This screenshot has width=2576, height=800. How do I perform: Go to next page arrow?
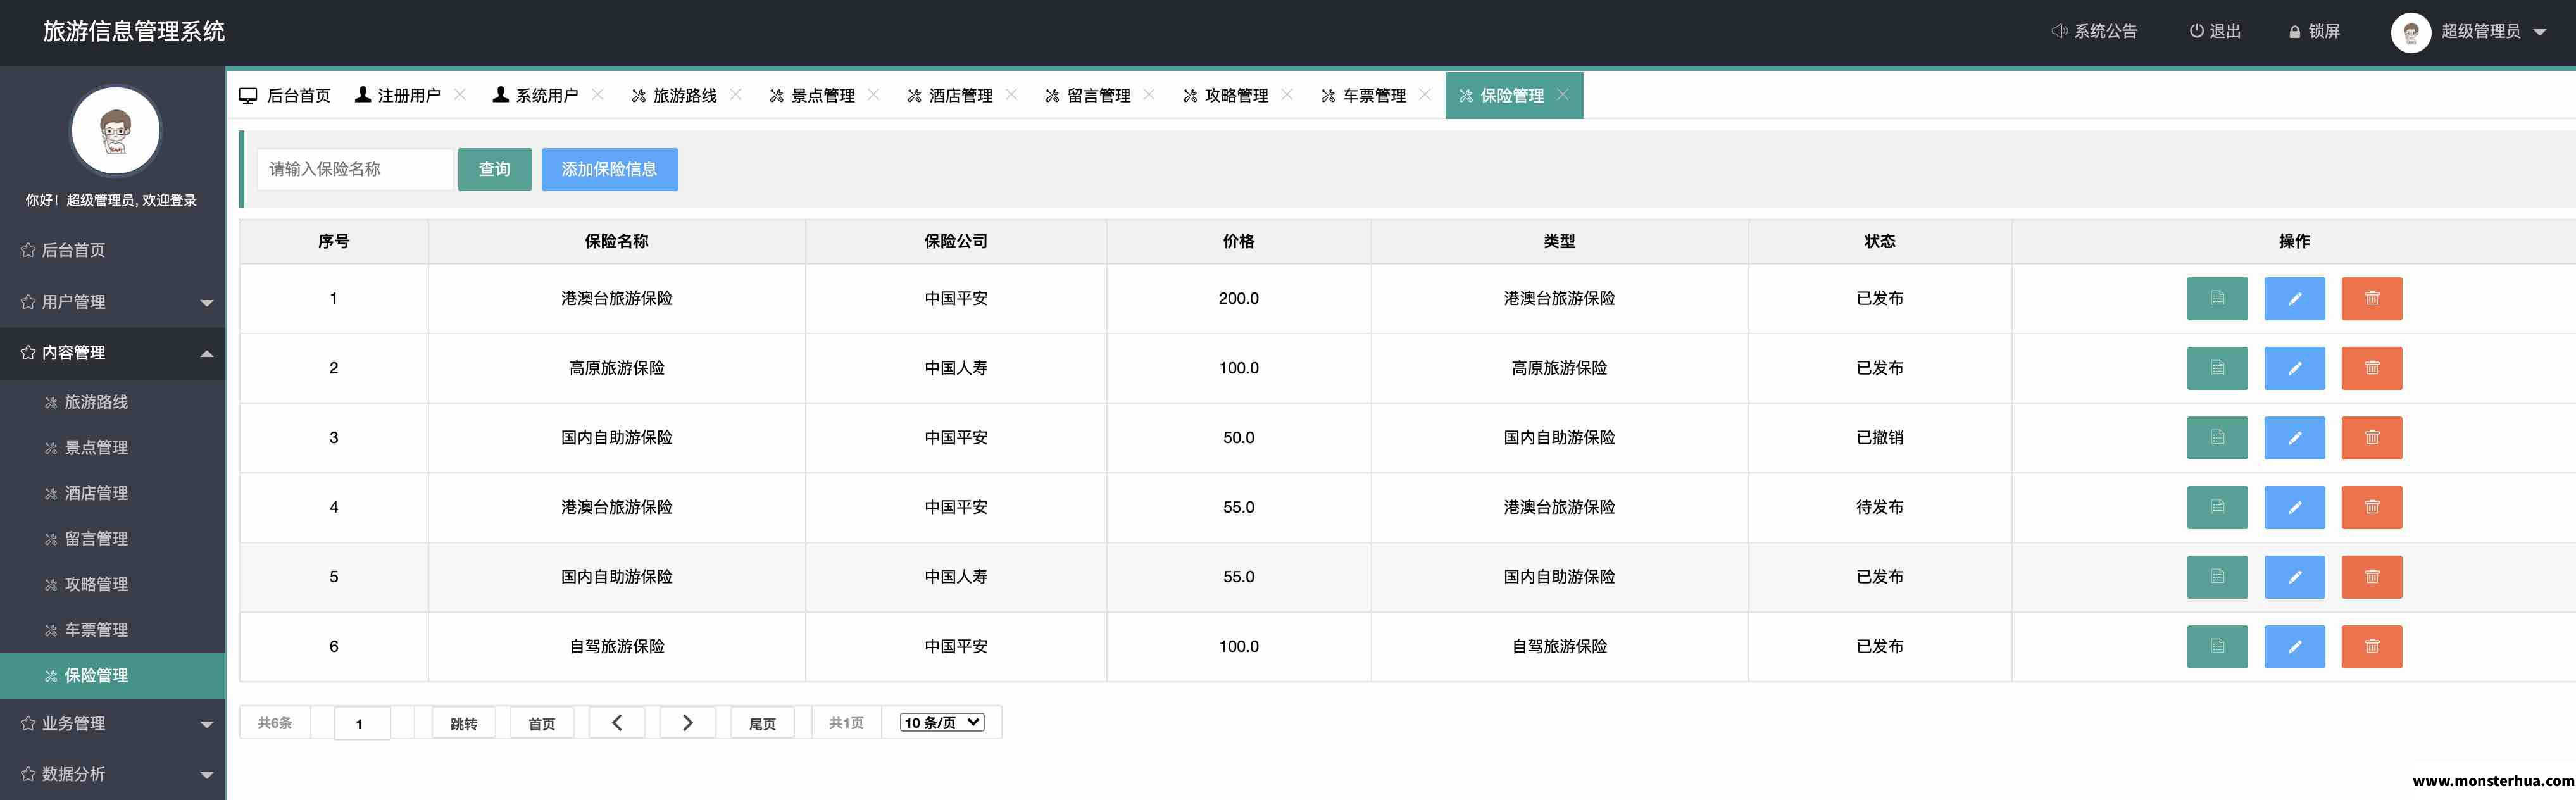[x=687, y=722]
